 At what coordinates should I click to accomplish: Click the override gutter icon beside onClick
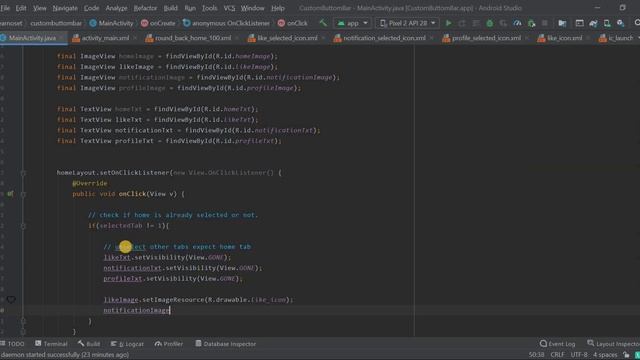pyautogui.click(x=10, y=194)
